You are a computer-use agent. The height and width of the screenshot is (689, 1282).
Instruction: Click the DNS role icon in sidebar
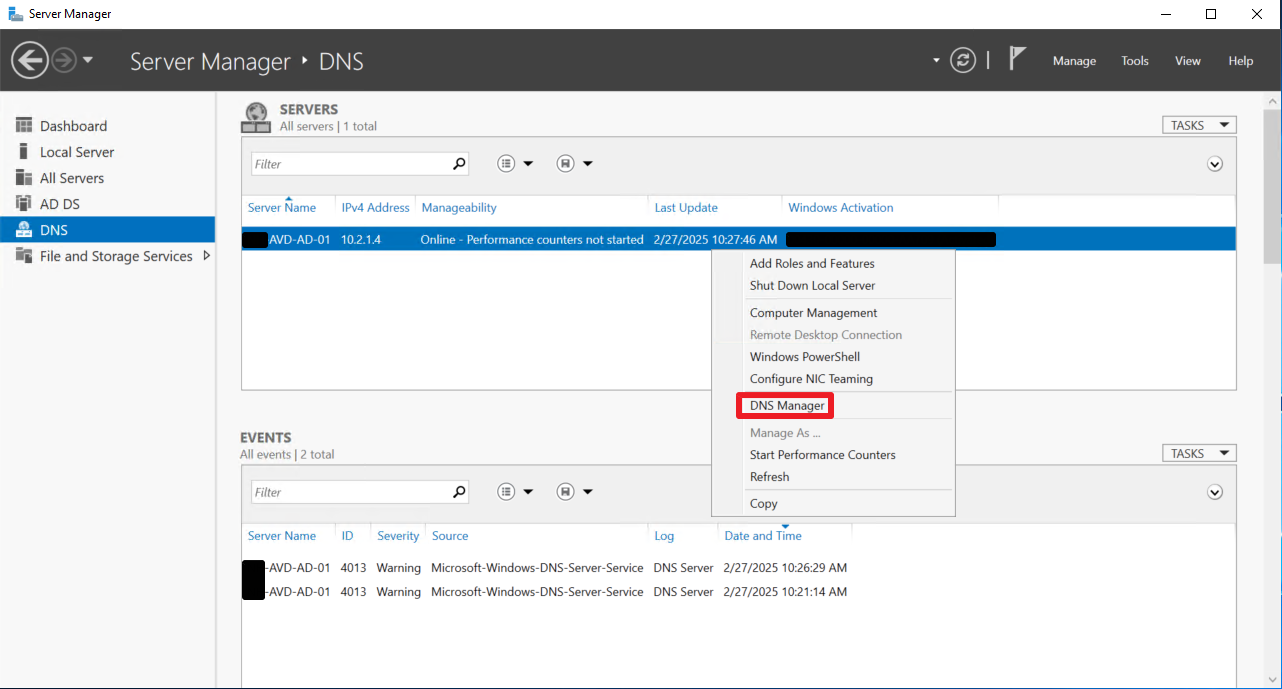[24, 229]
